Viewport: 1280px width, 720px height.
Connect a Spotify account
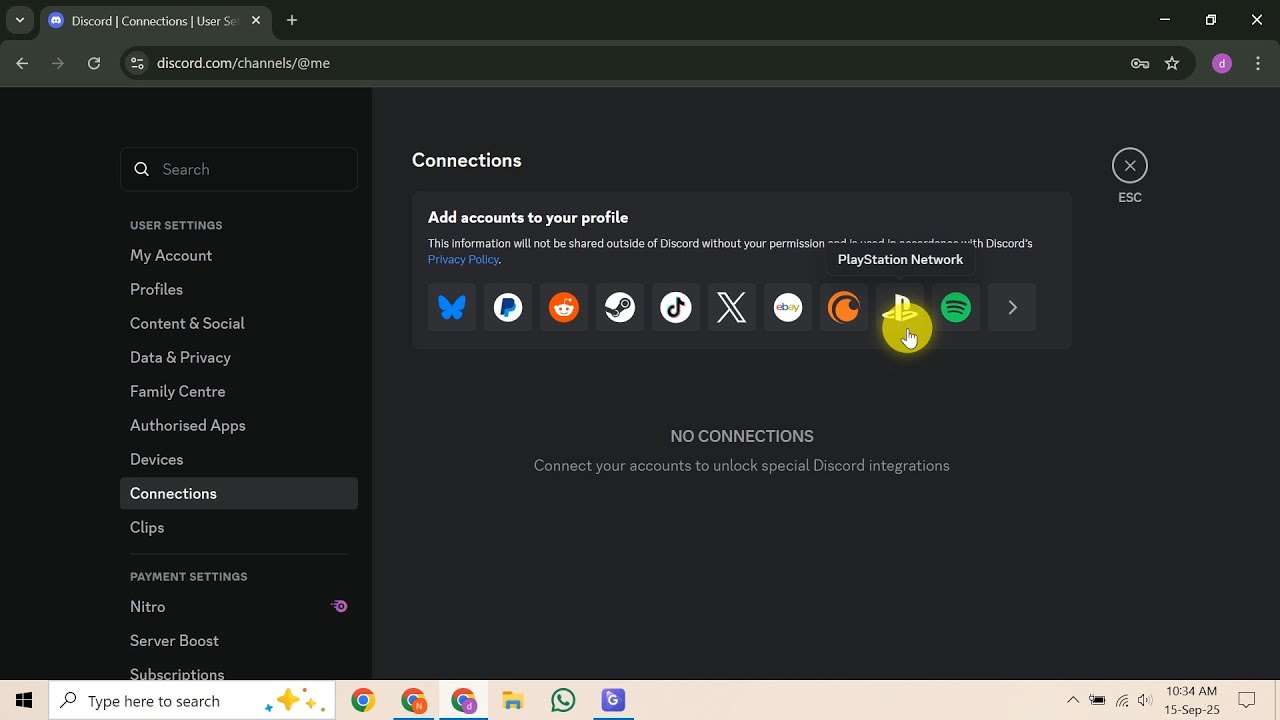(x=956, y=308)
